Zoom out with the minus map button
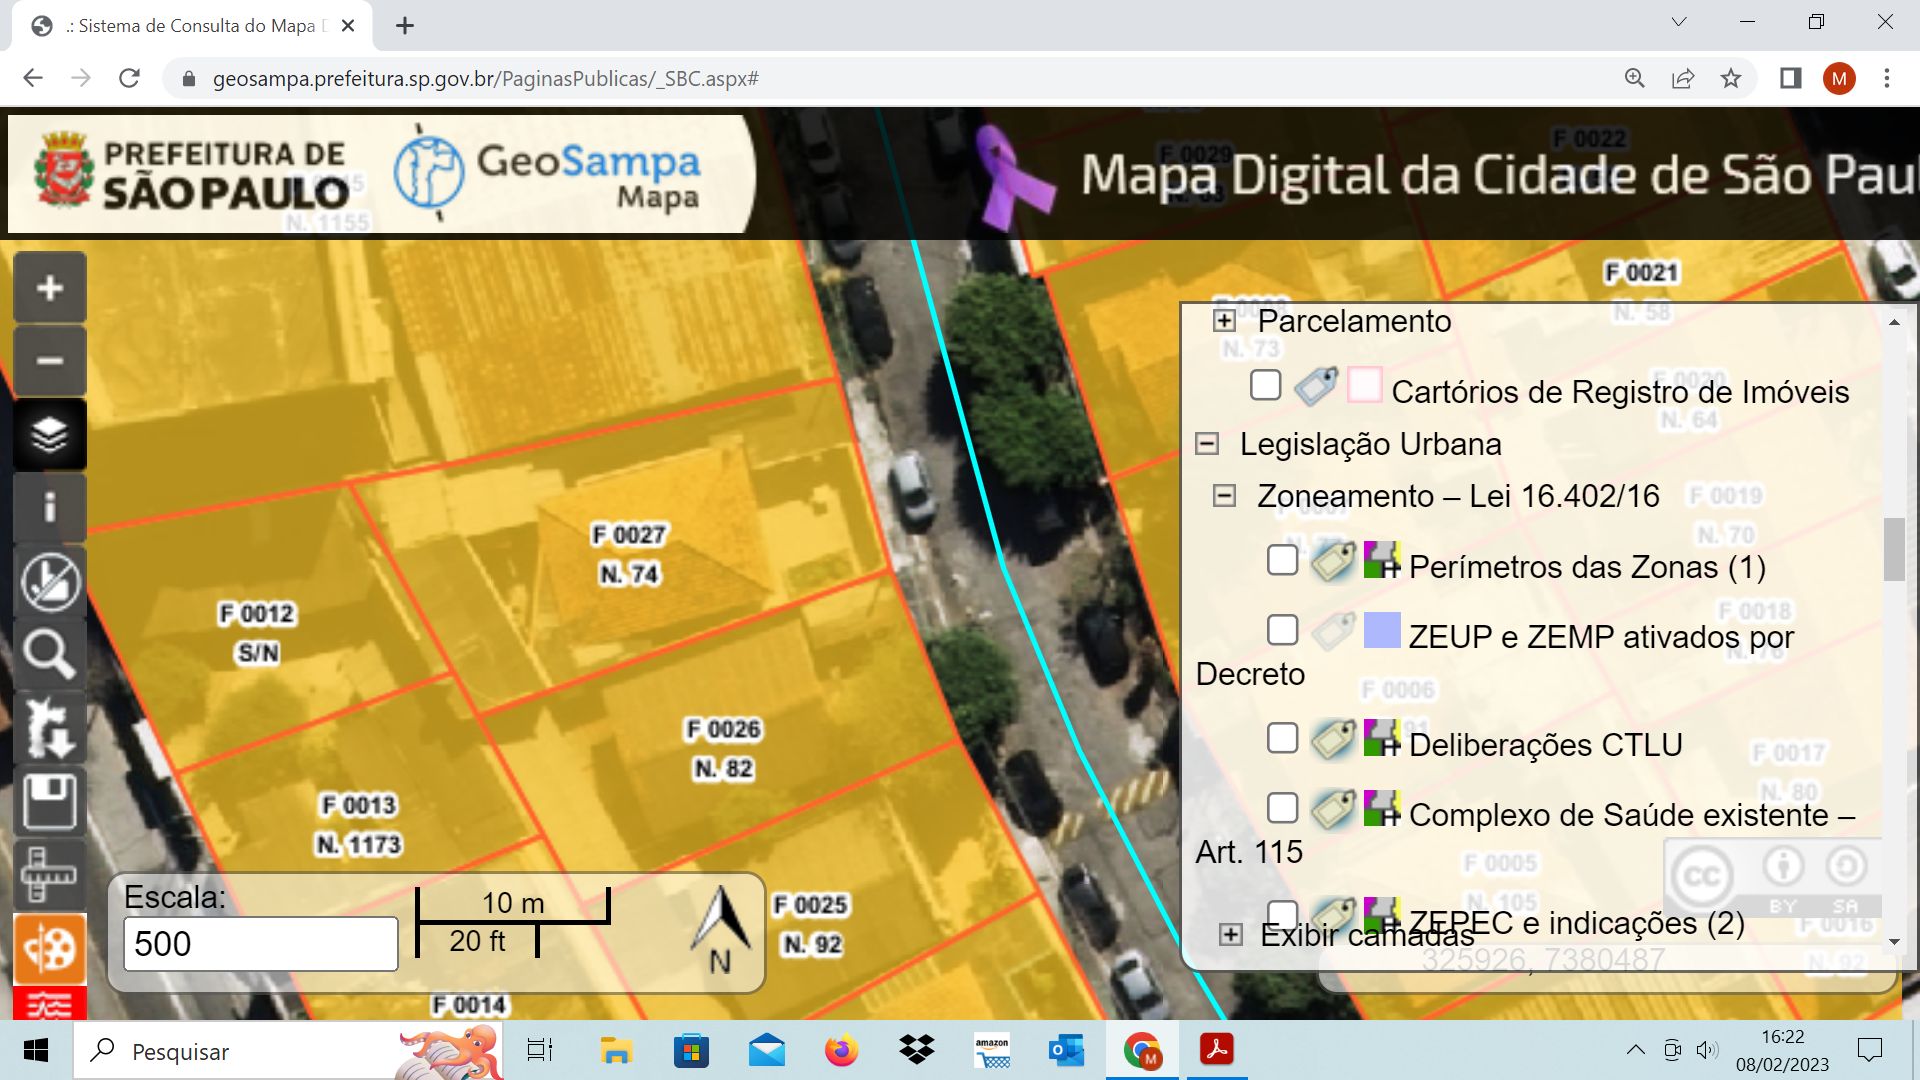The image size is (1920, 1080). (x=50, y=361)
